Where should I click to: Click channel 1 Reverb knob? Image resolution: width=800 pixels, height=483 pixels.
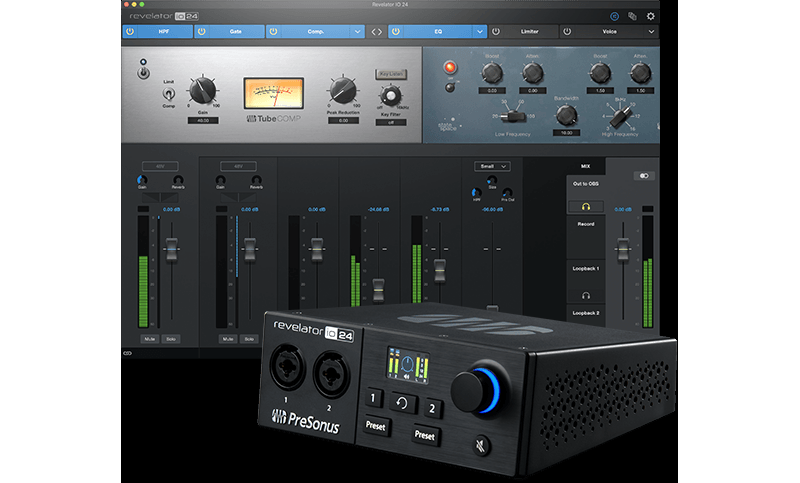[x=178, y=180]
